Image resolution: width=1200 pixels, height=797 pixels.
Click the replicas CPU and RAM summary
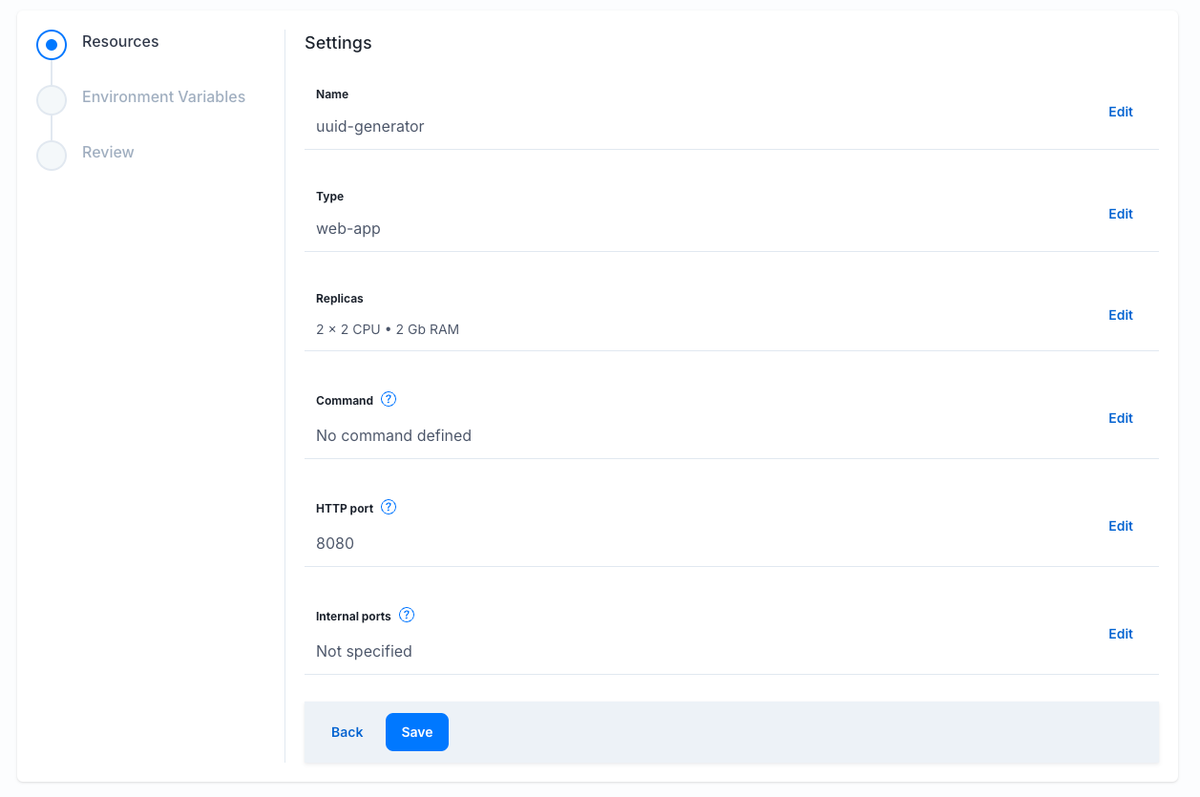click(387, 329)
